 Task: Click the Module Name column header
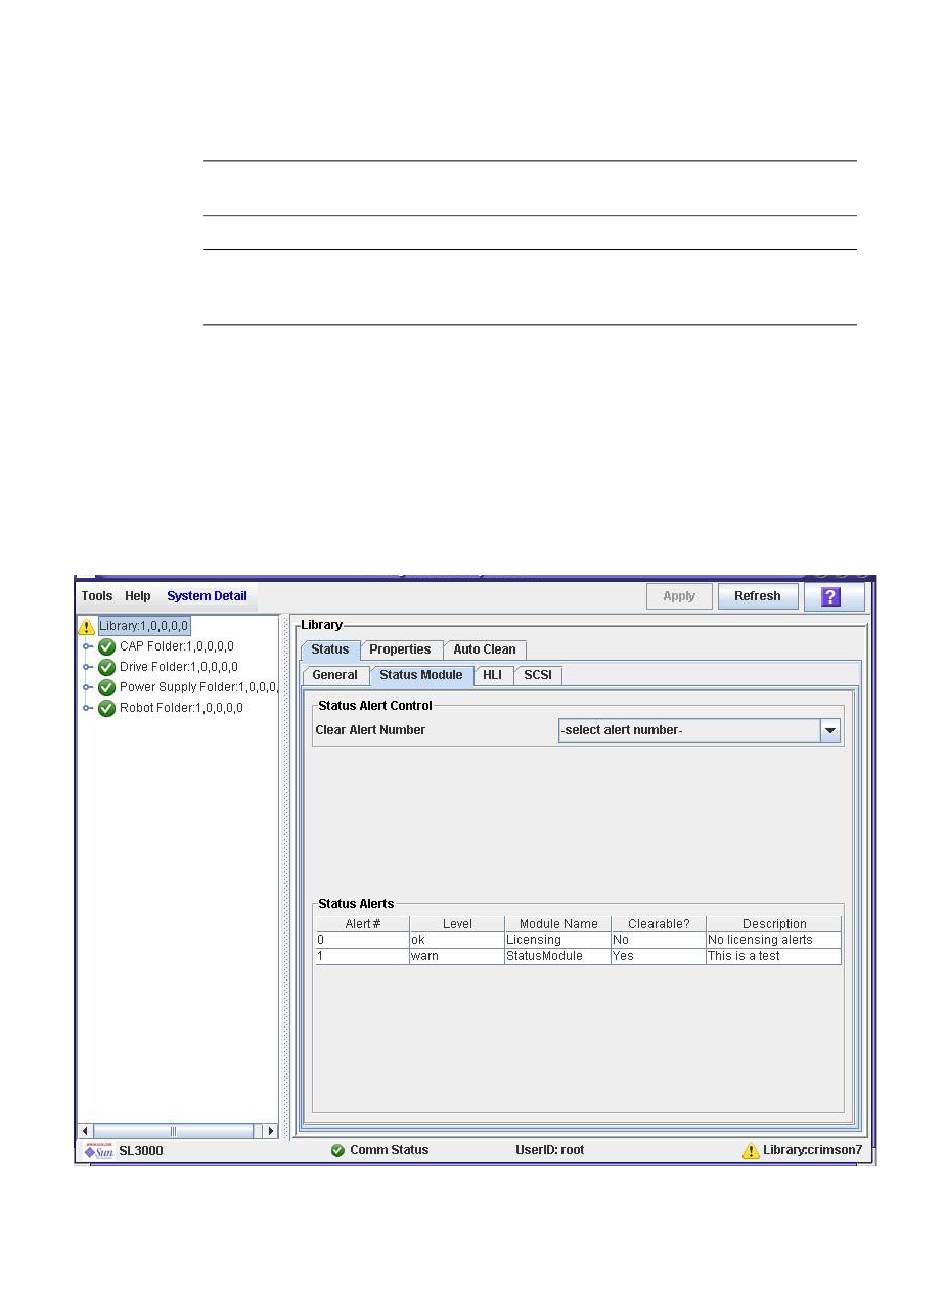[558, 924]
